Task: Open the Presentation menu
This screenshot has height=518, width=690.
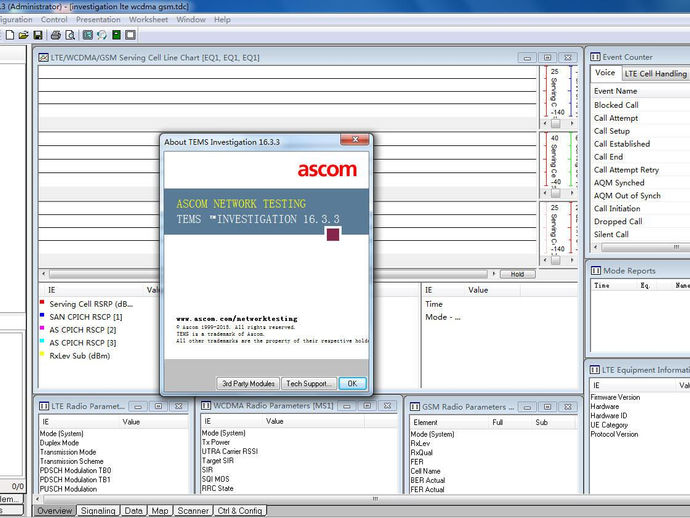Action: 98,19
